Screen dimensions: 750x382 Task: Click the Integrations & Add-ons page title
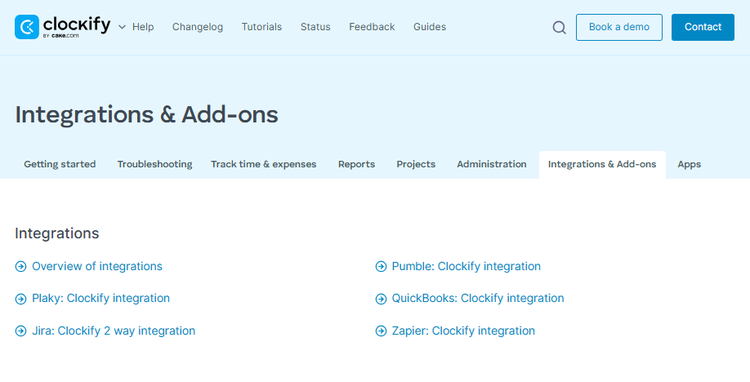pos(146,115)
